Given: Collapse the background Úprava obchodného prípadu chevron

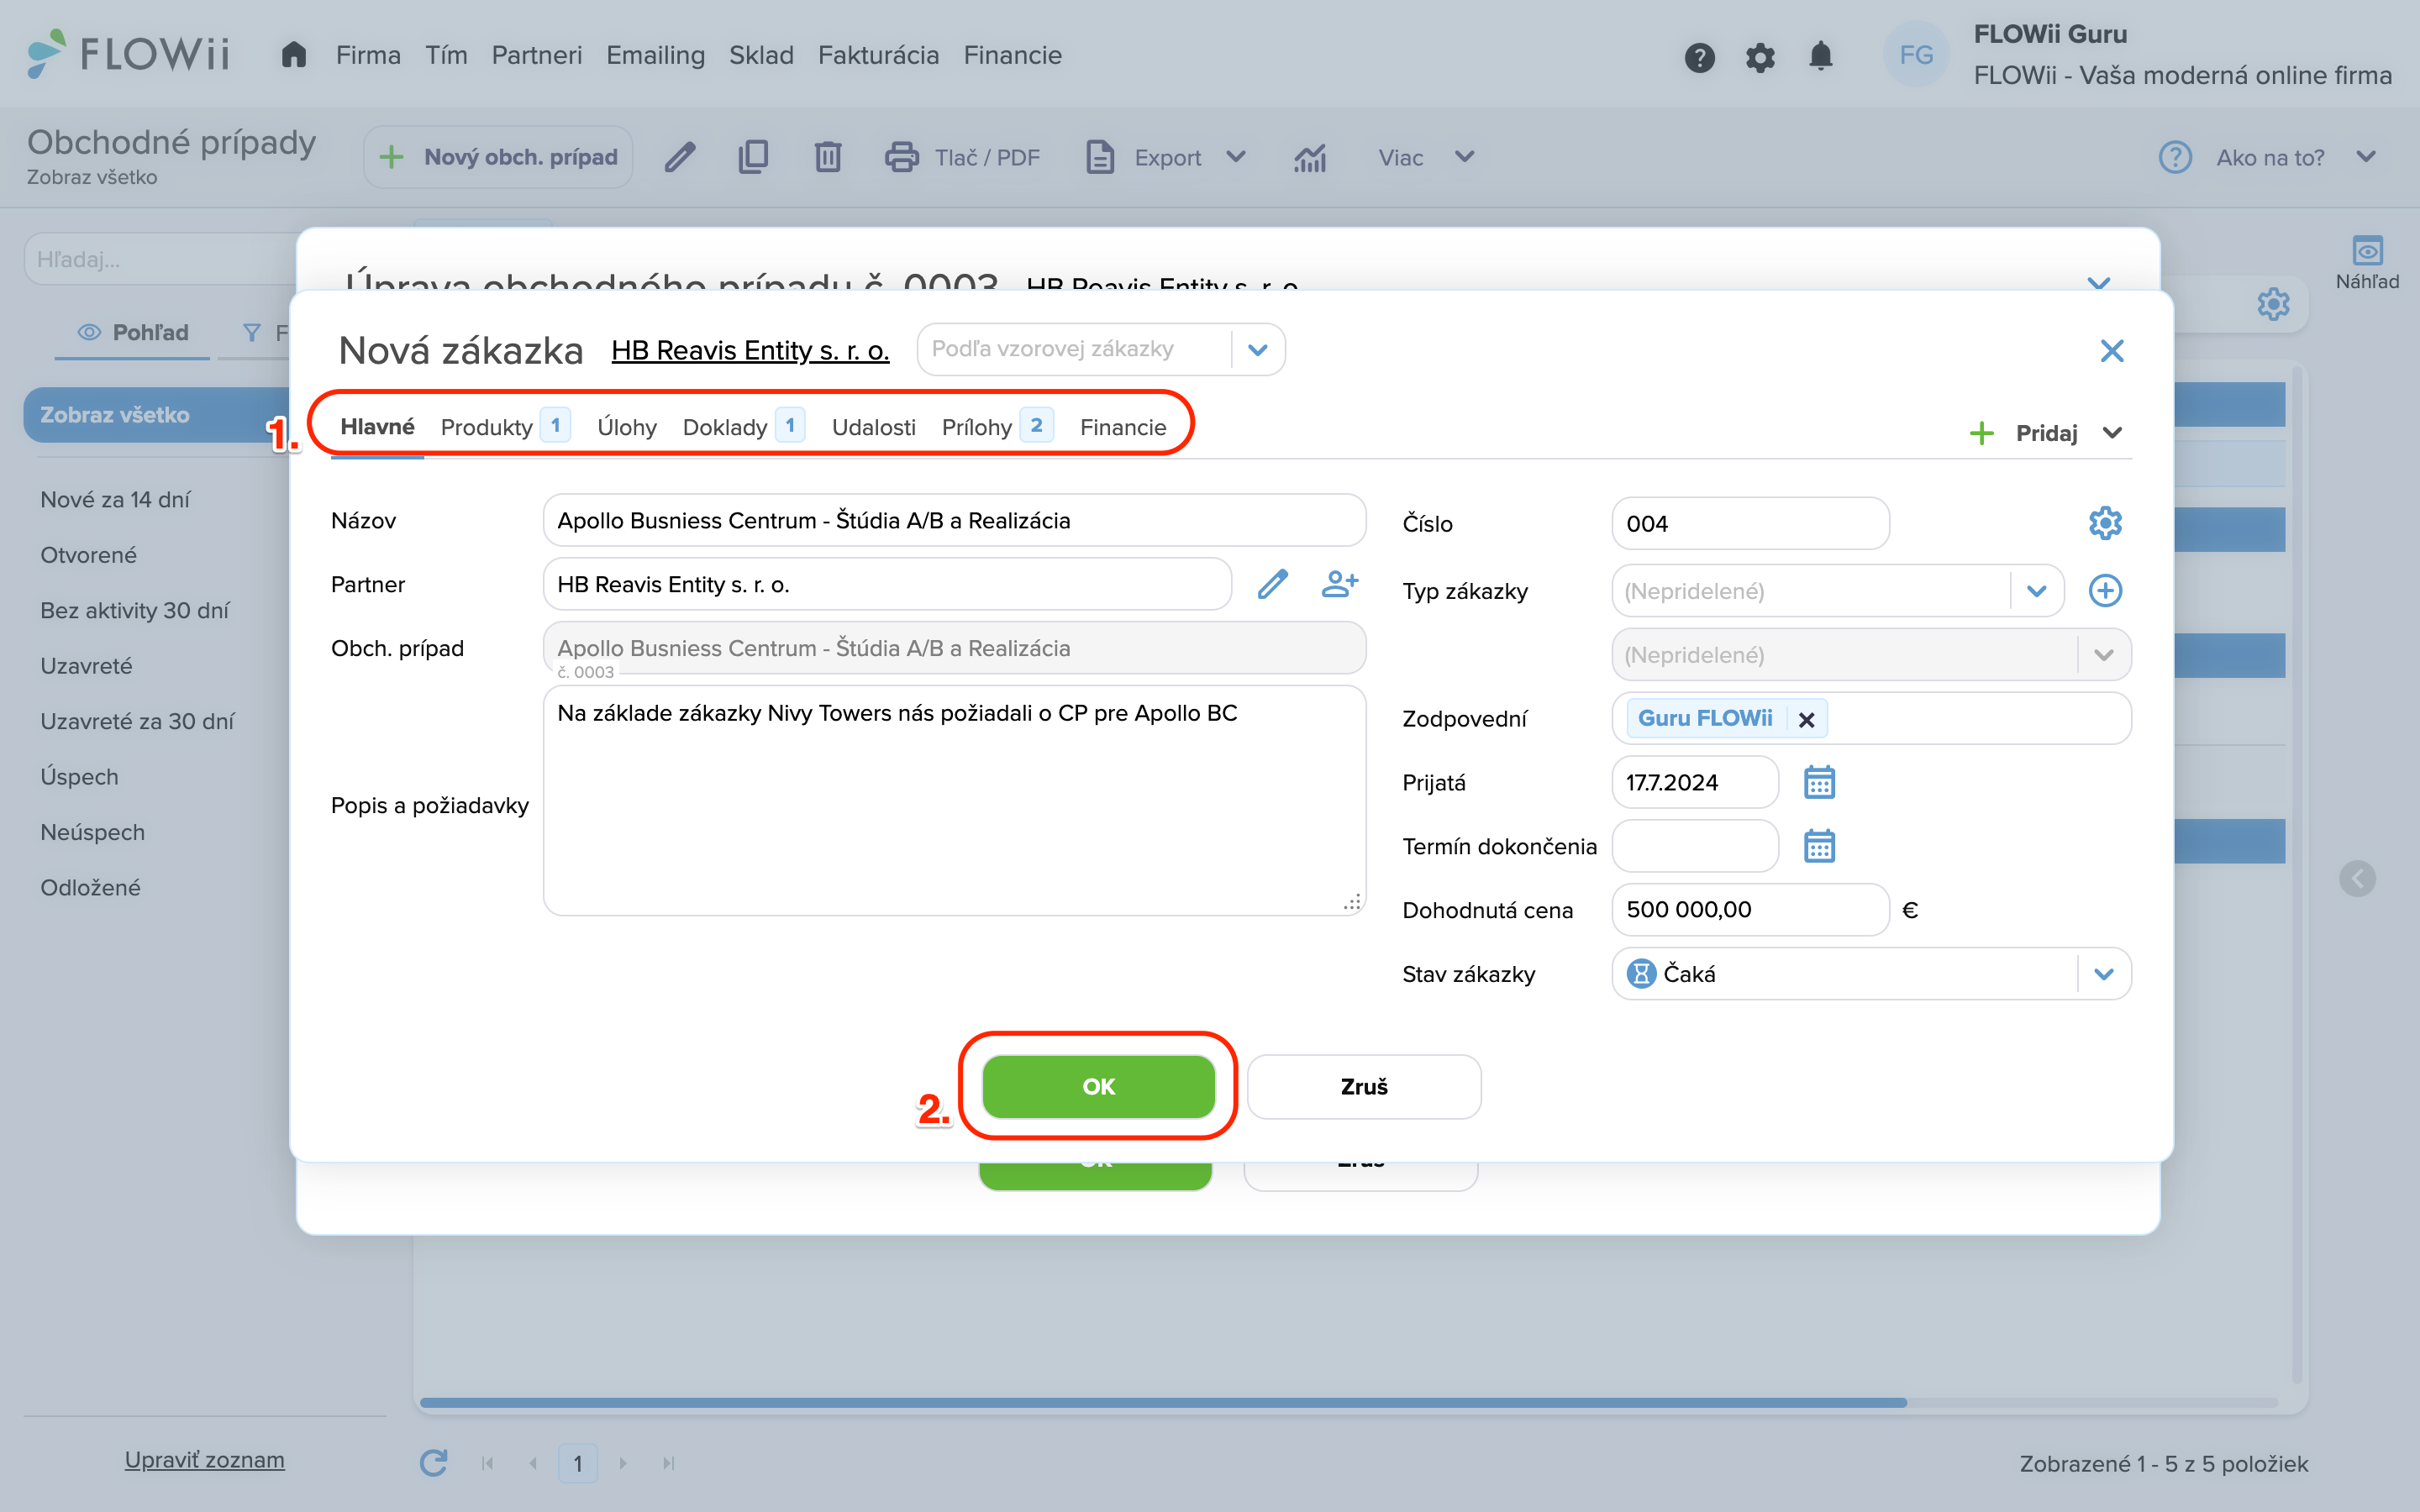Looking at the screenshot, I should tap(2099, 283).
